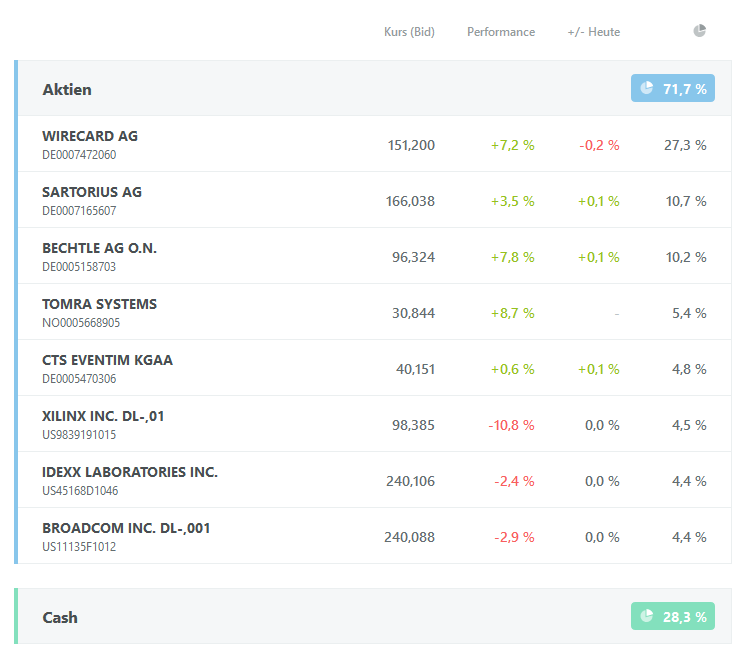Click Broadcom bid price 240,088

click(409, 537)
